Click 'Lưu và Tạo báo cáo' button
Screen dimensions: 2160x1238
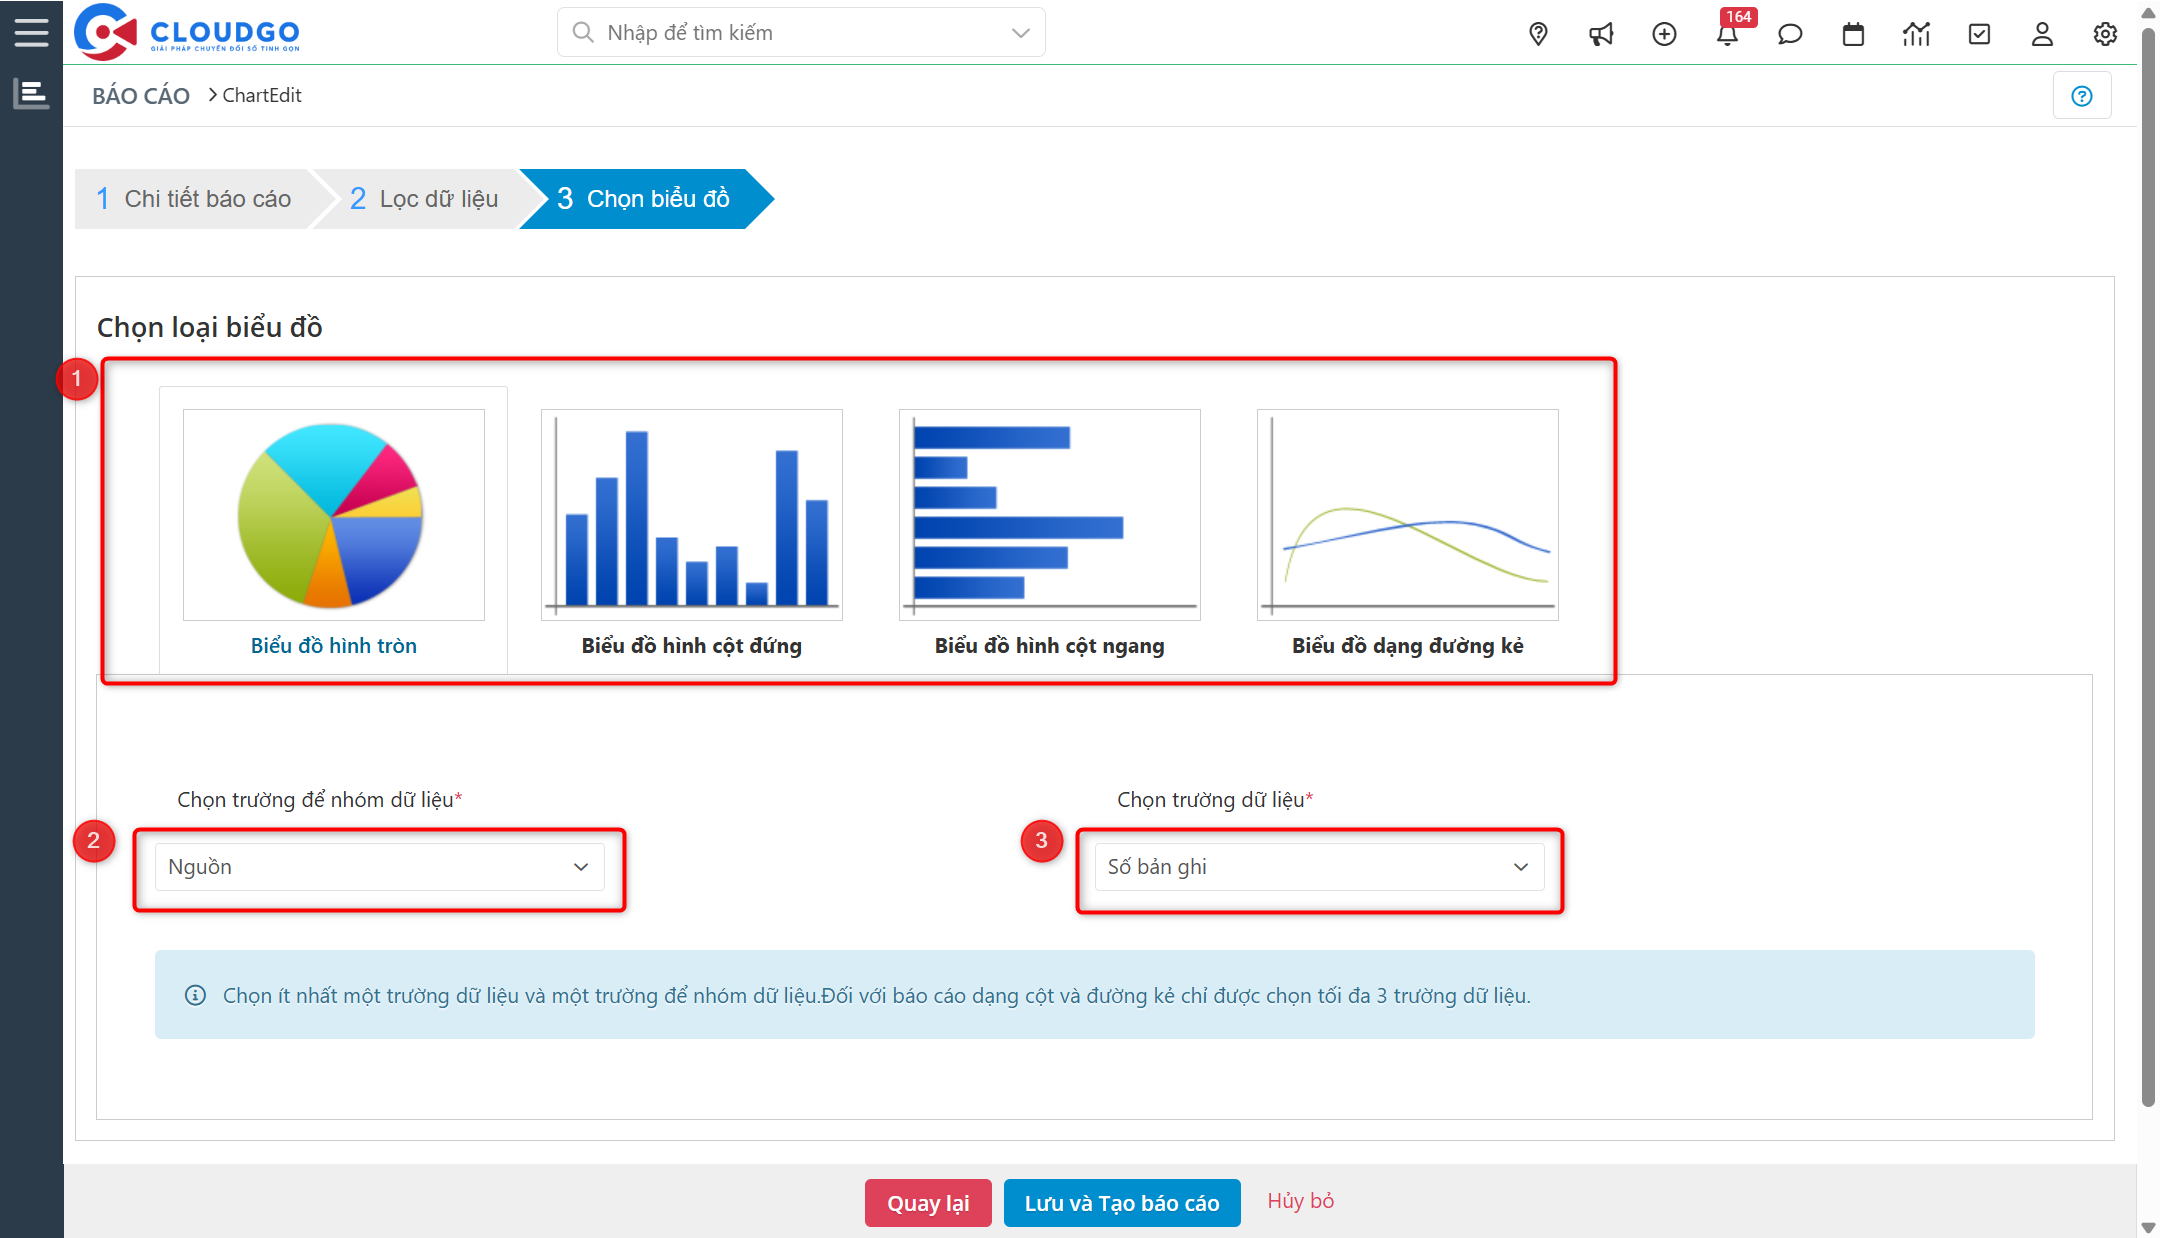[1122, 1202]
